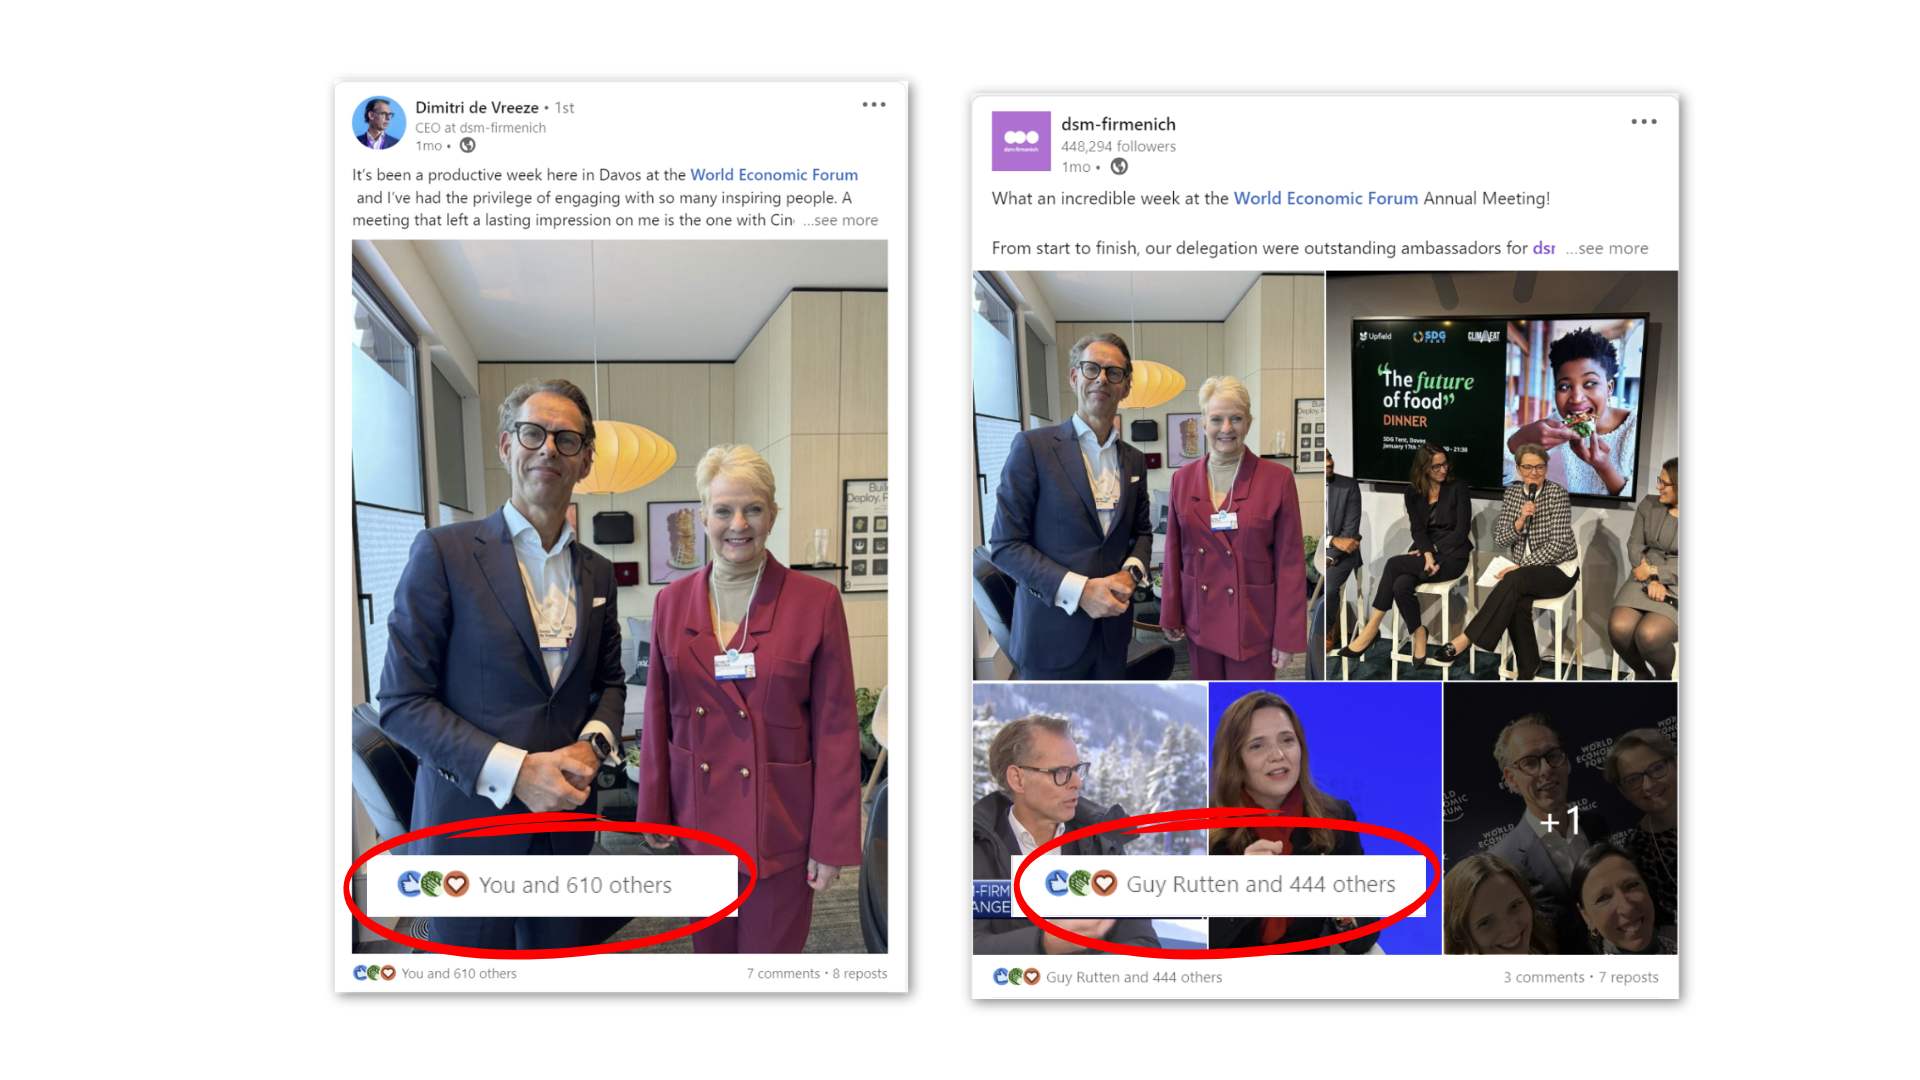The height and width of the screenshot is (1080, 1920).
Task: Expand dsm-firmenich post text via 'see more'
Action: [1606, 248]
